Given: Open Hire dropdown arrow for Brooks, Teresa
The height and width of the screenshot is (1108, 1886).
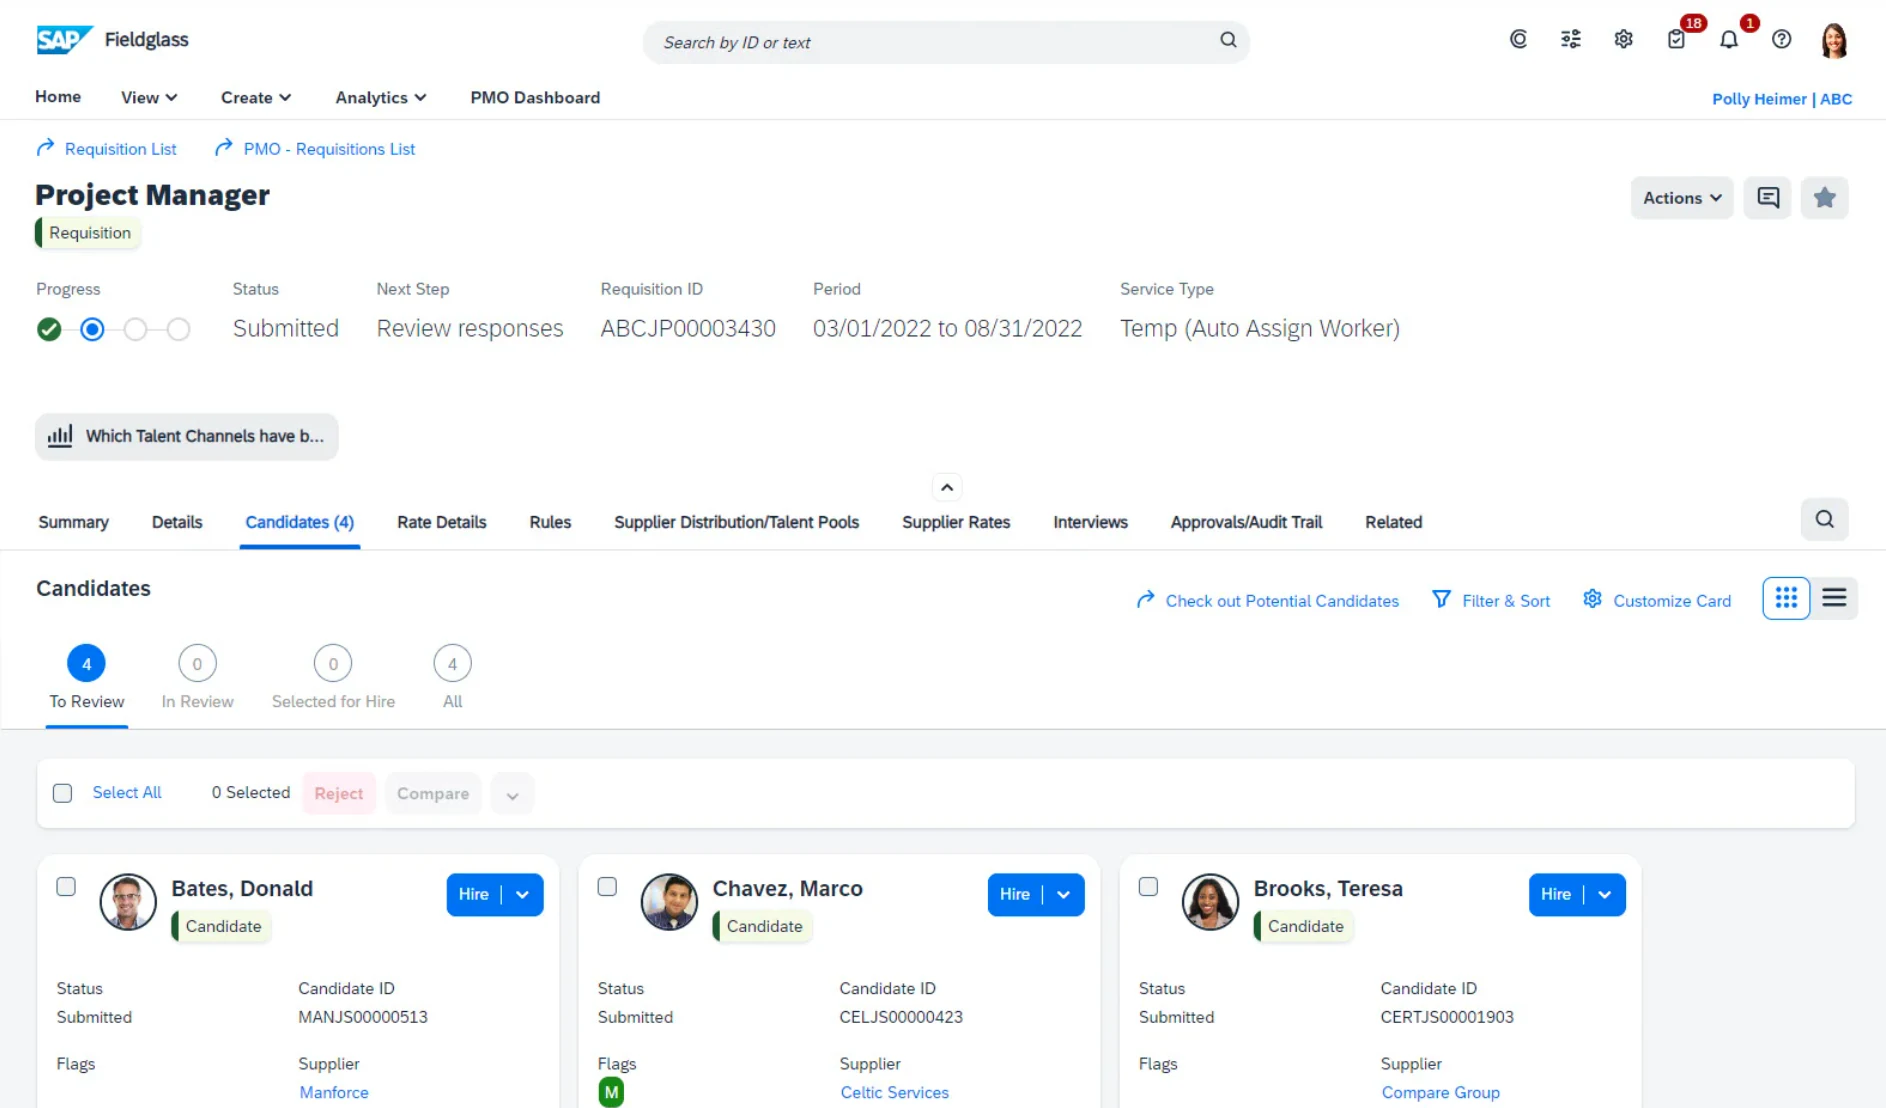Looking at the screenshot, I should click(1605, 895).
